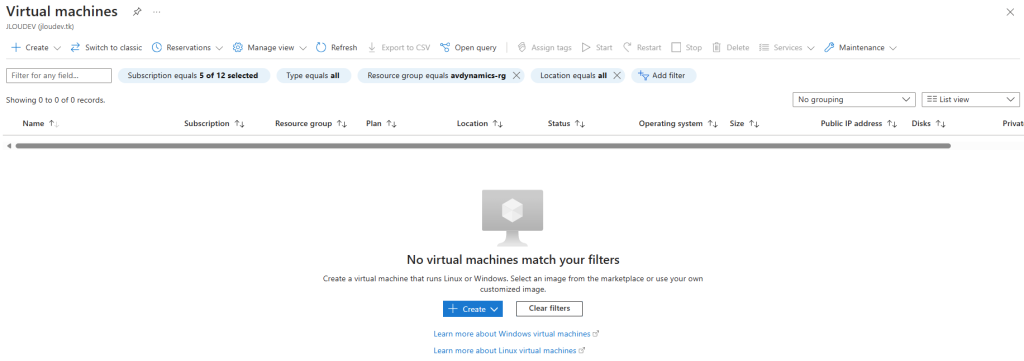Expand the Reservations chevron
The height and width of the screenshot is (361, 1024).
pyautogui.click(x=219, y=48)
